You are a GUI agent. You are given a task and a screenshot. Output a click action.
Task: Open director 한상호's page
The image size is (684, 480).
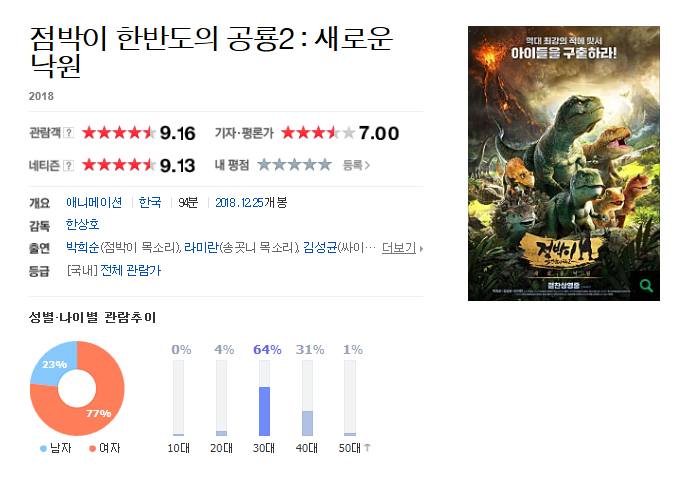[x=82, y=224]
